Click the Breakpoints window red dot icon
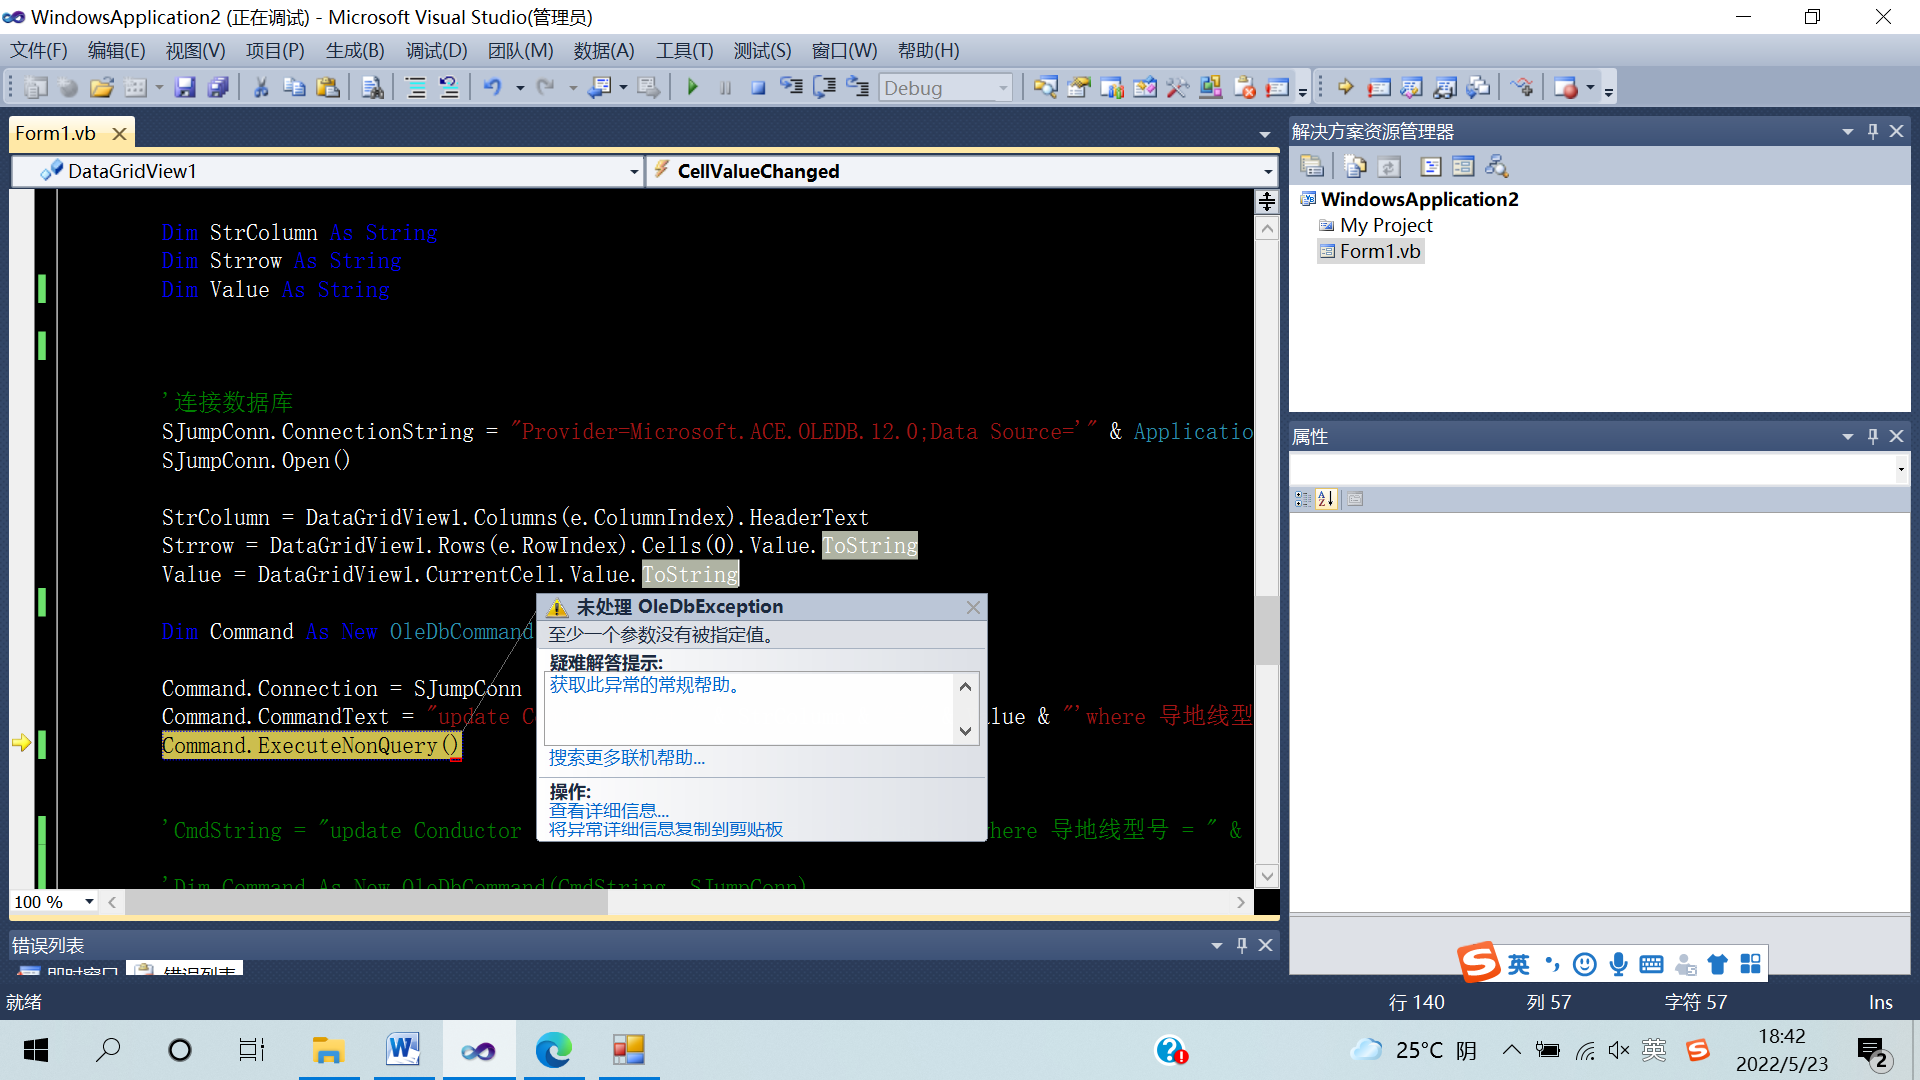 [x=1566, y=88]
